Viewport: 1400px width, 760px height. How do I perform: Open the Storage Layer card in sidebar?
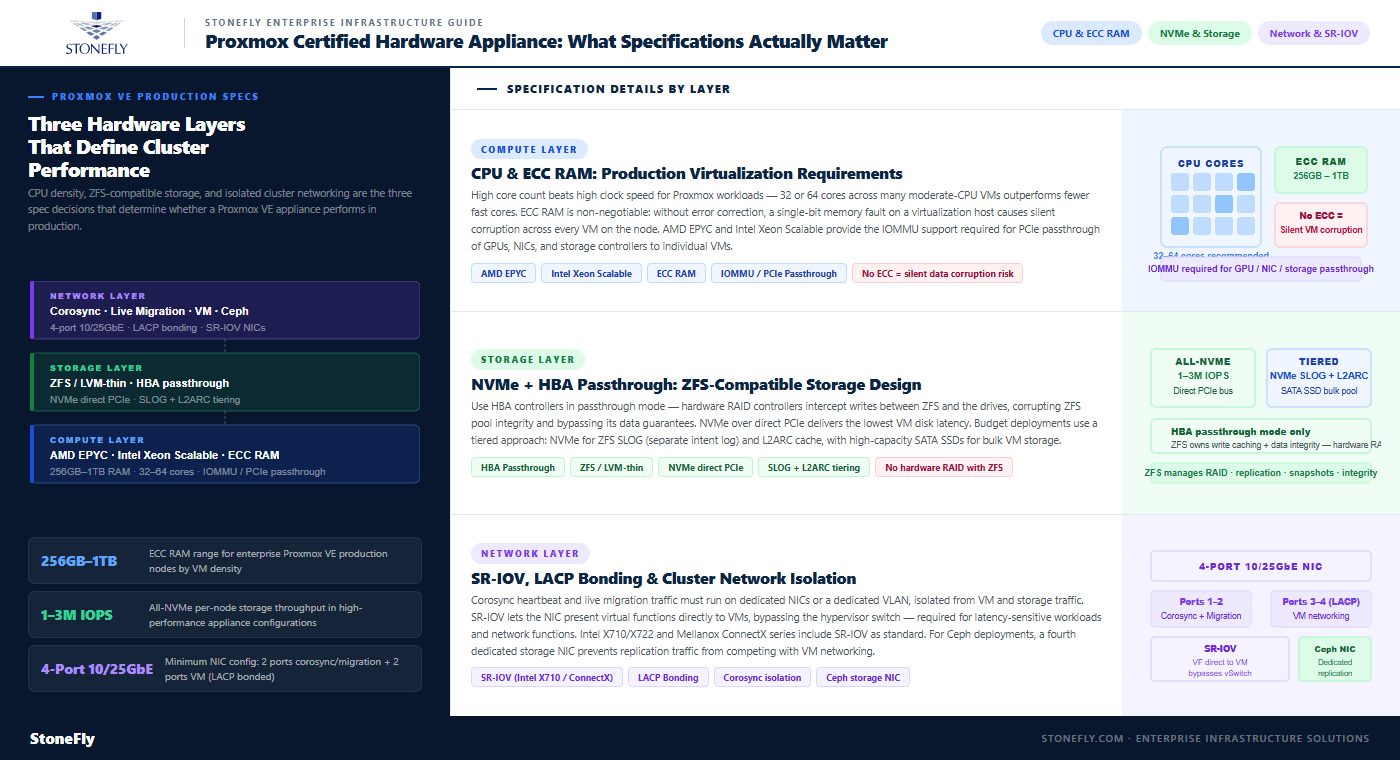225,383
